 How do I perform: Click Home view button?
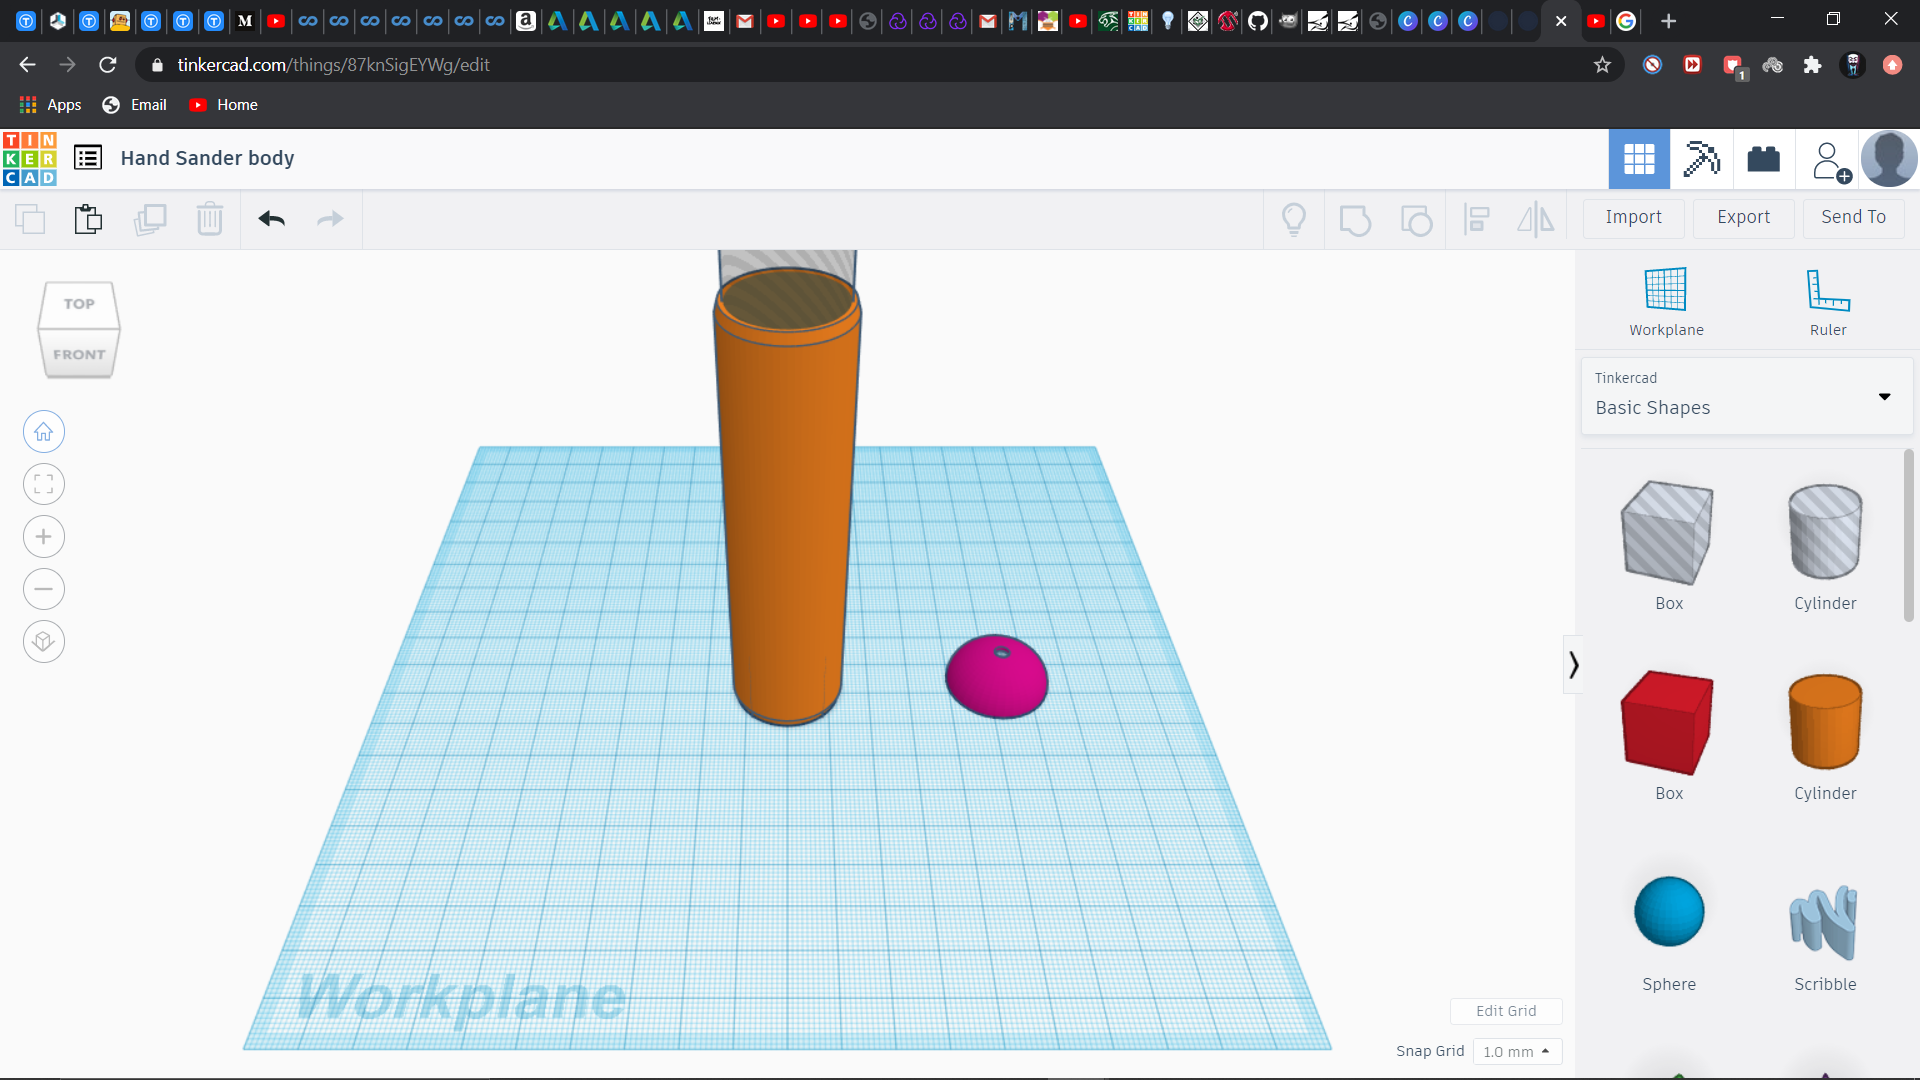pos(44,432)
